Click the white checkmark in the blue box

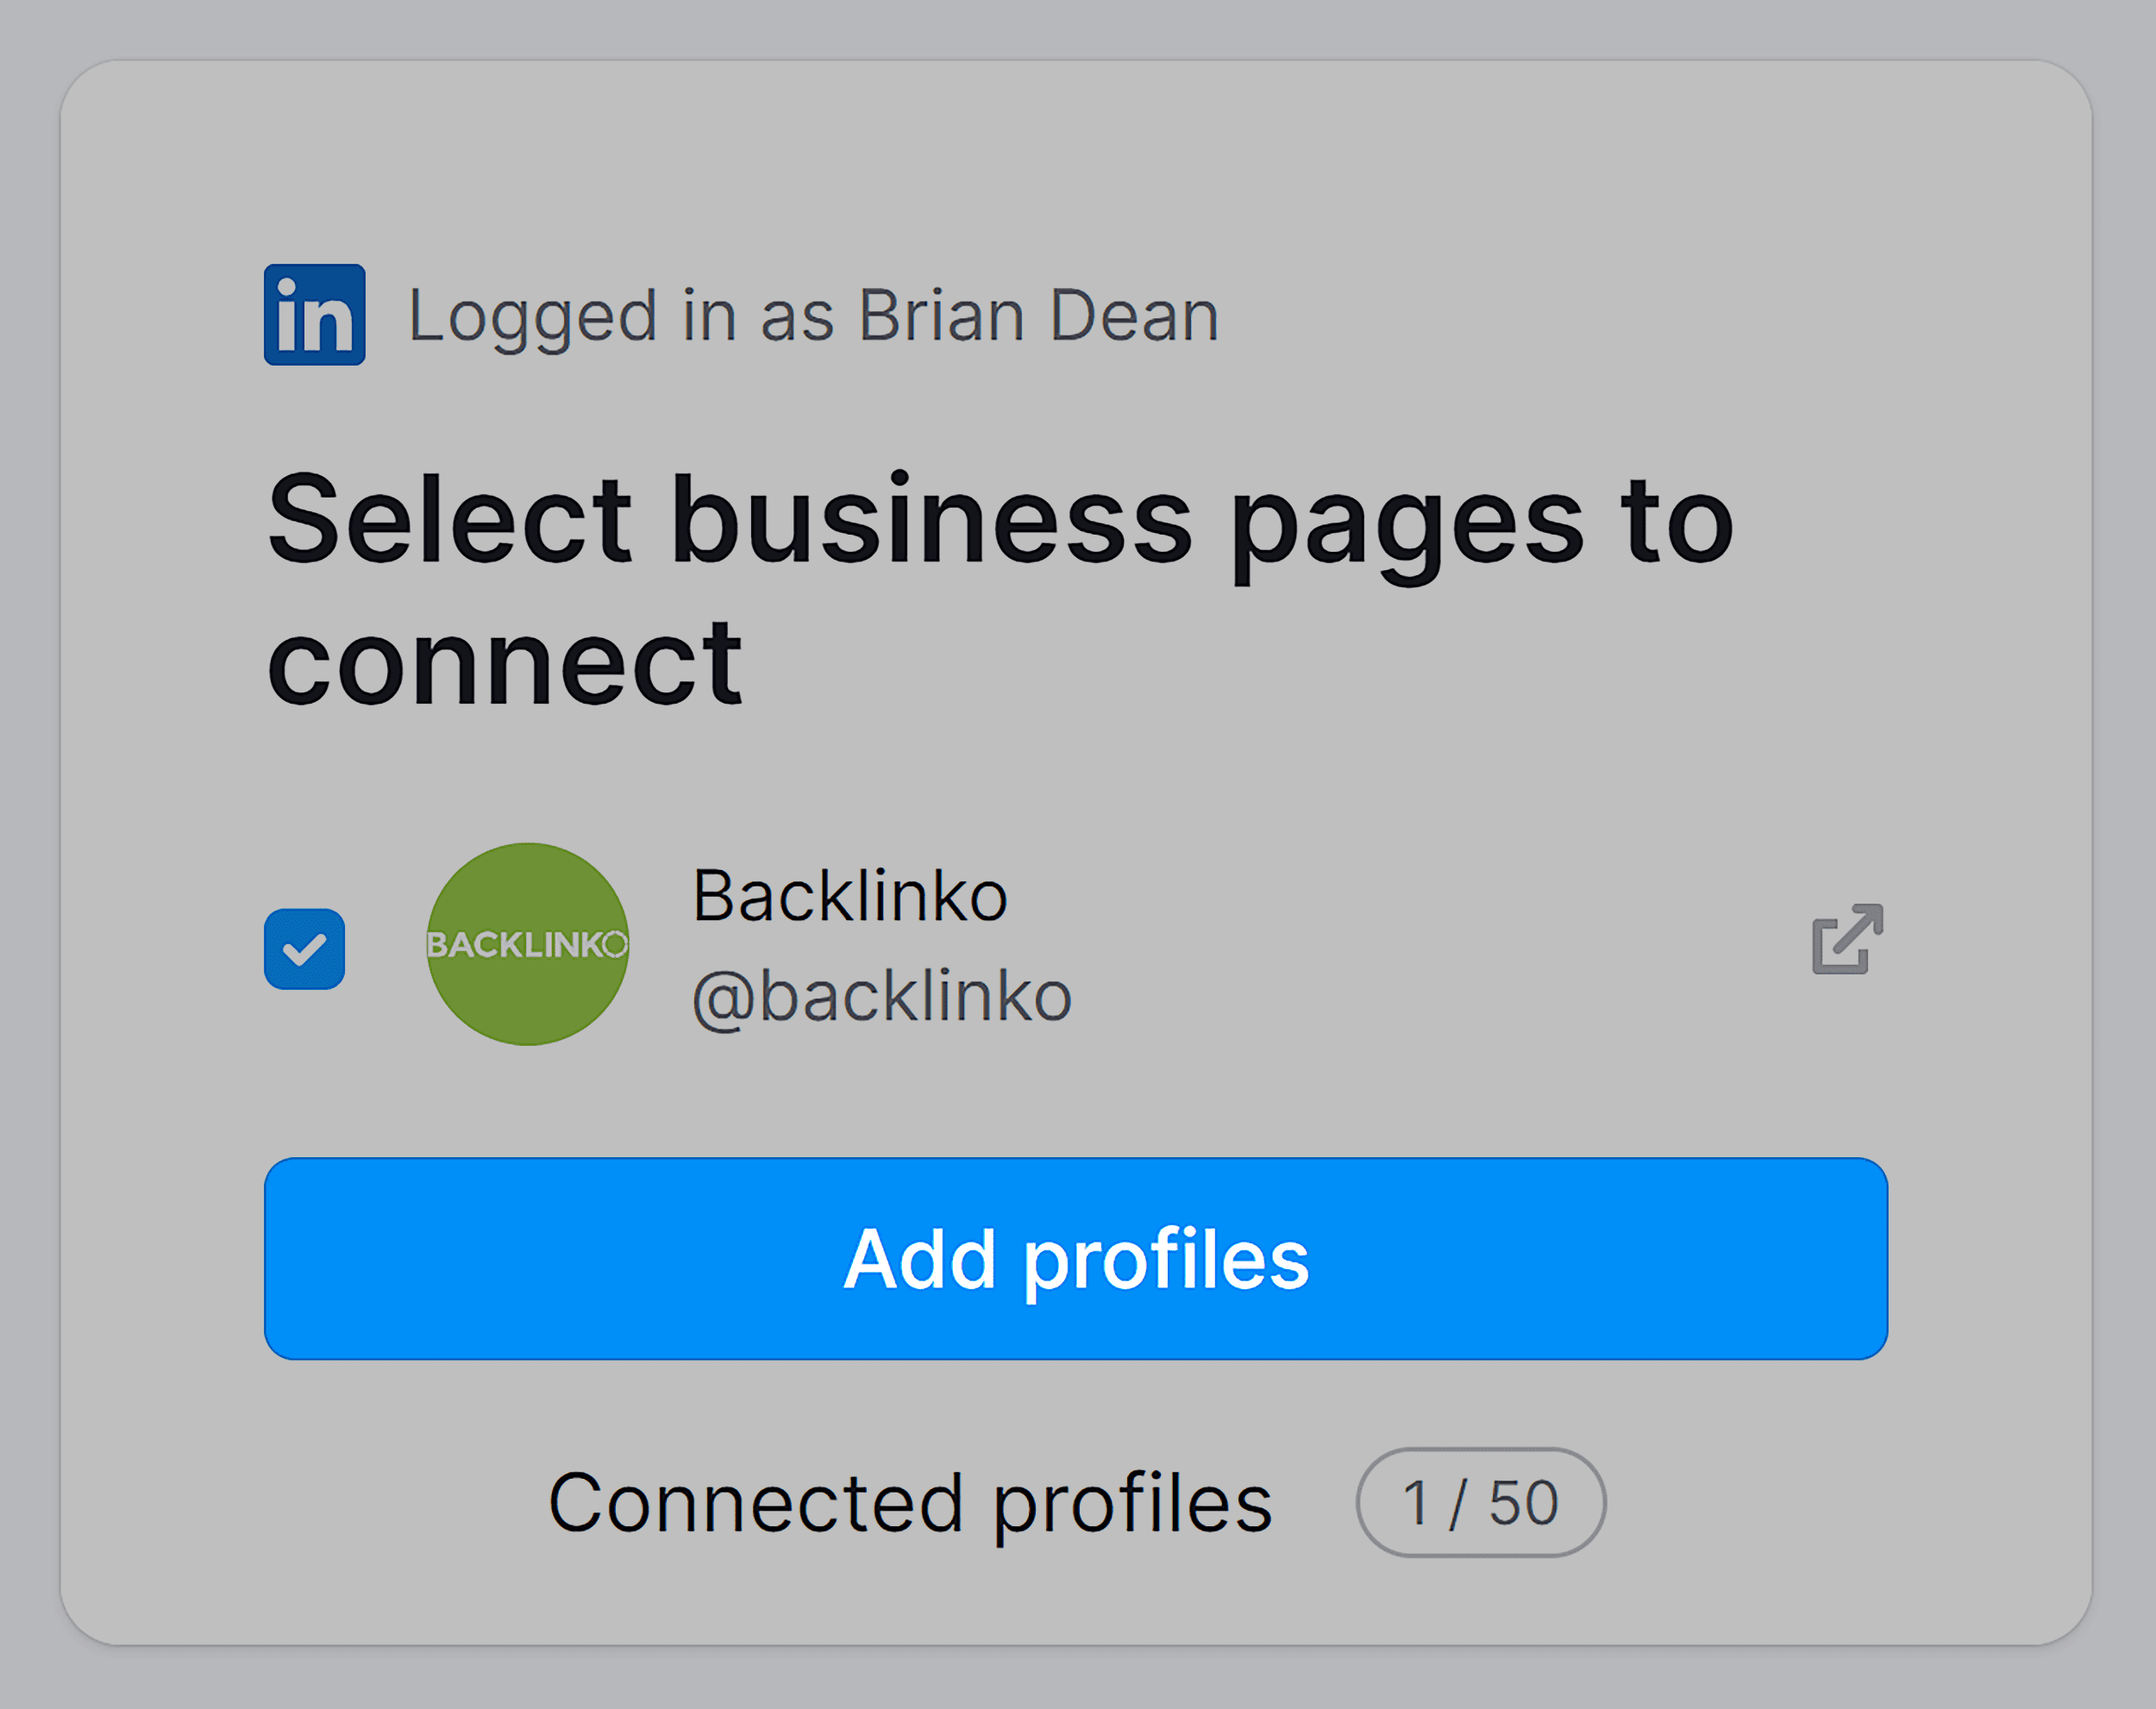[x=305, y=949]
